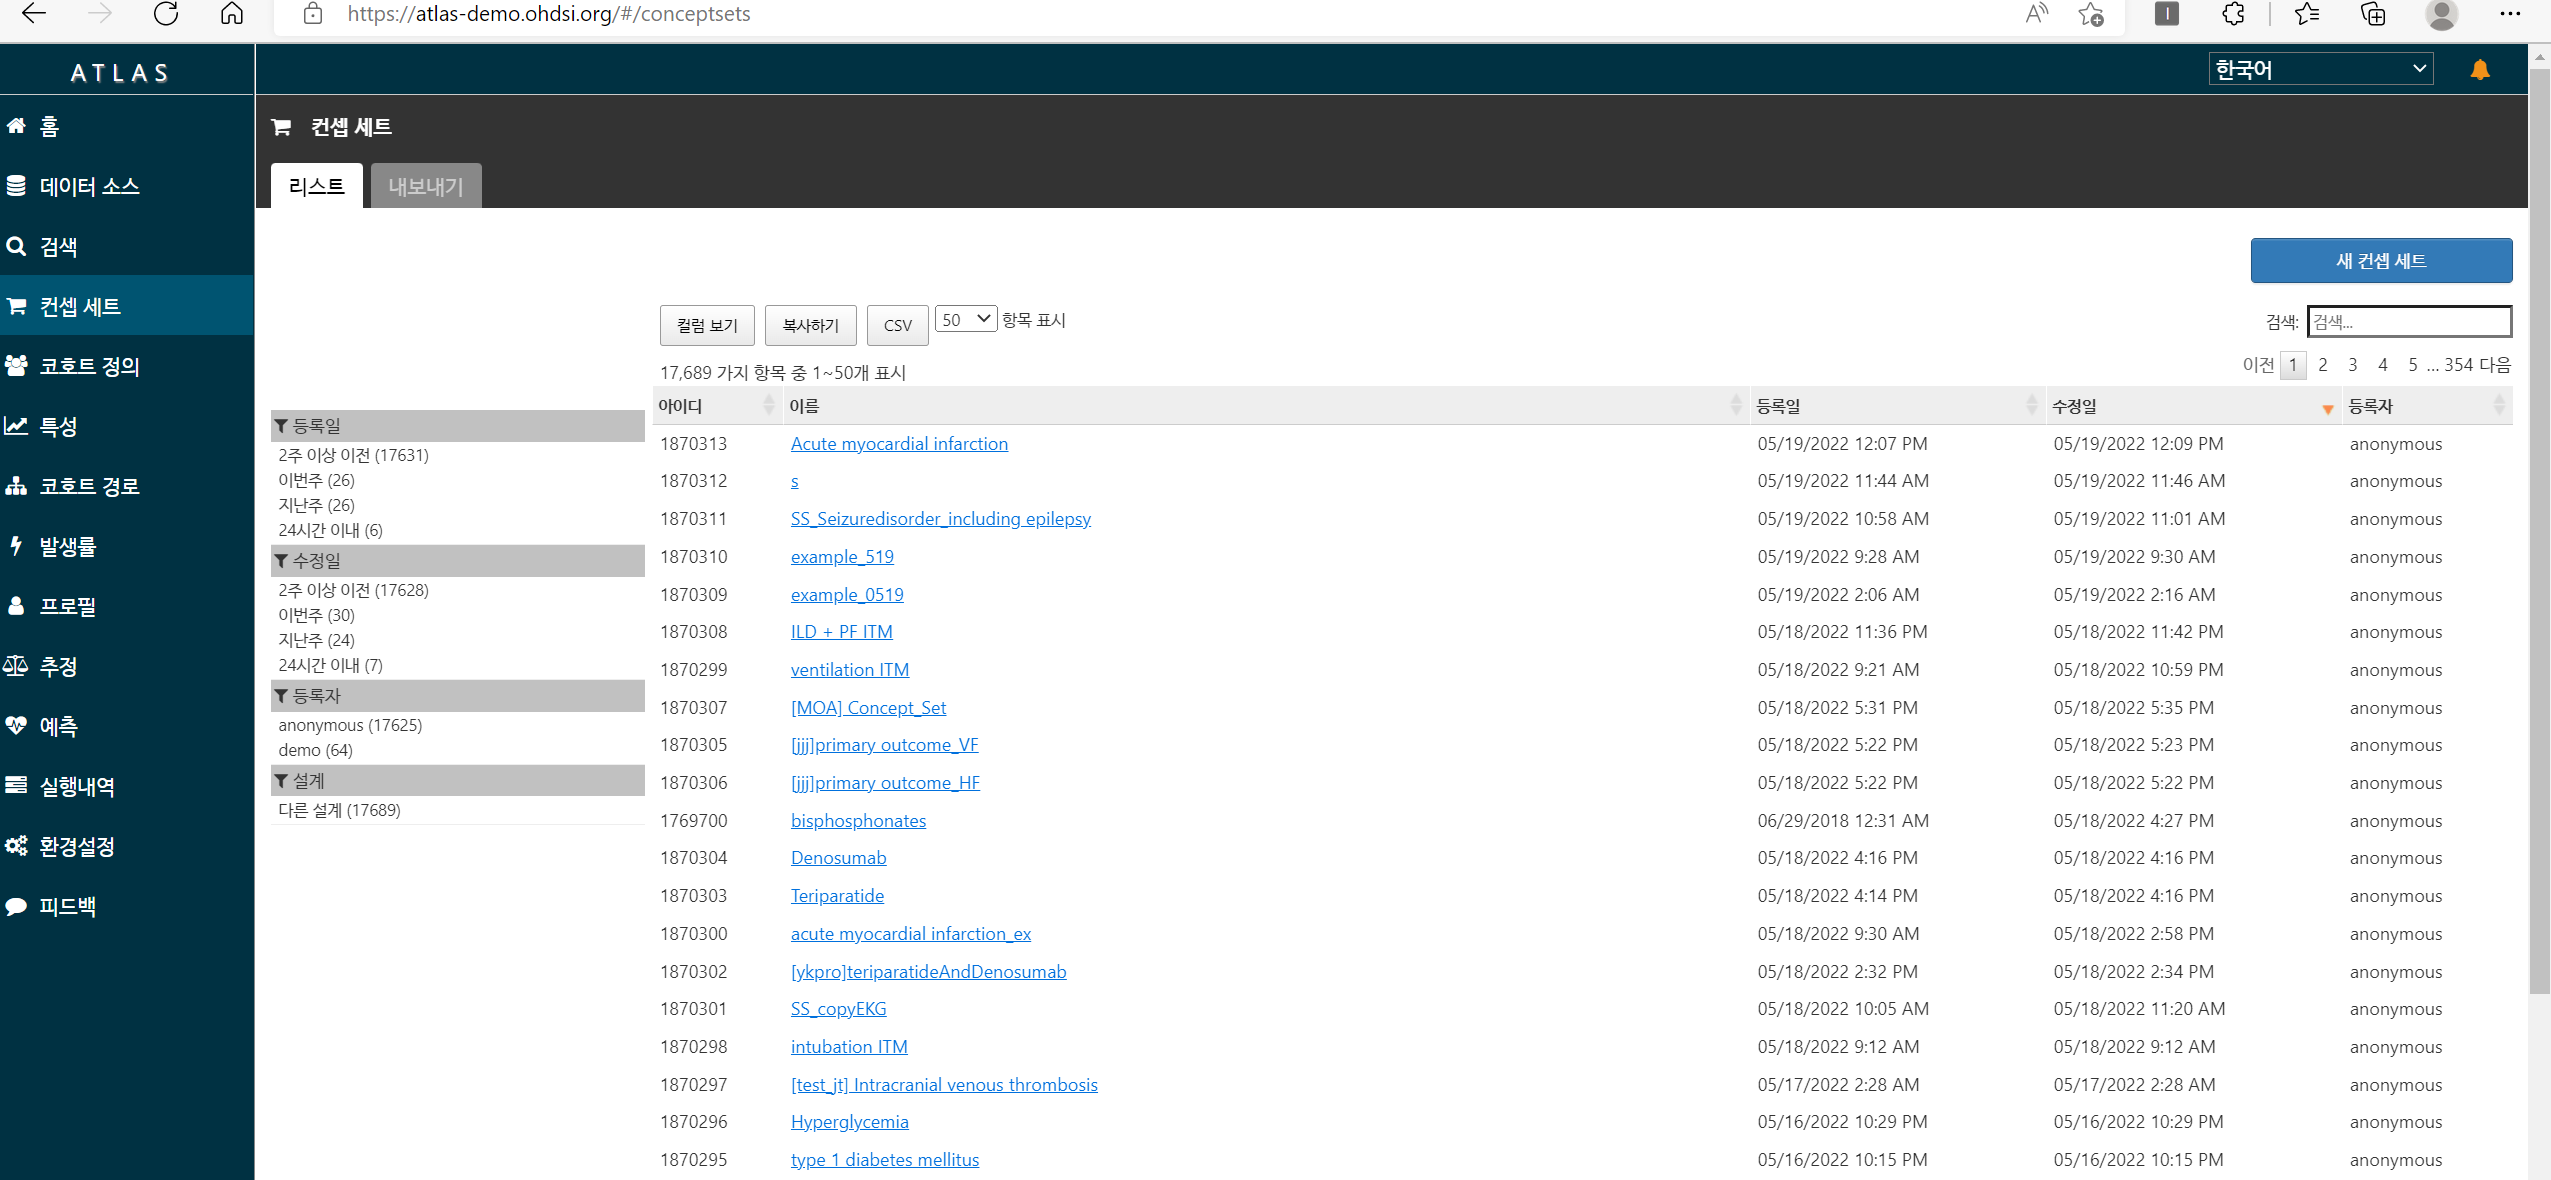Filter by 이번주 (26) registration date

[x=316, y=480]
